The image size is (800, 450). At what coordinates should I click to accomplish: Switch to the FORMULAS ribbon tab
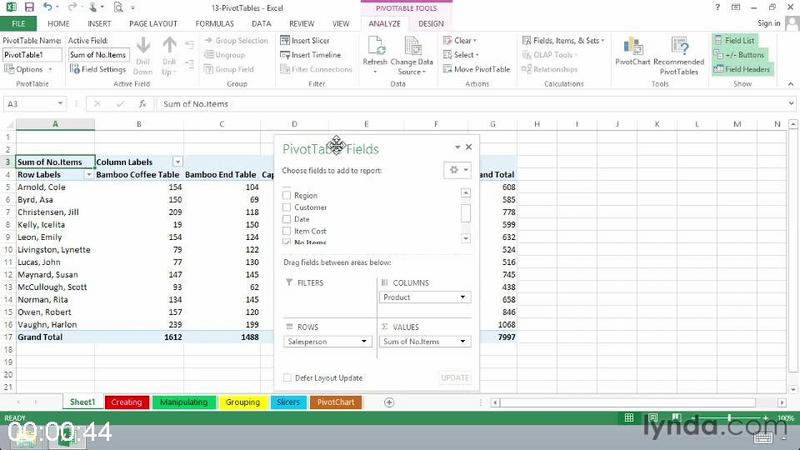214,23
